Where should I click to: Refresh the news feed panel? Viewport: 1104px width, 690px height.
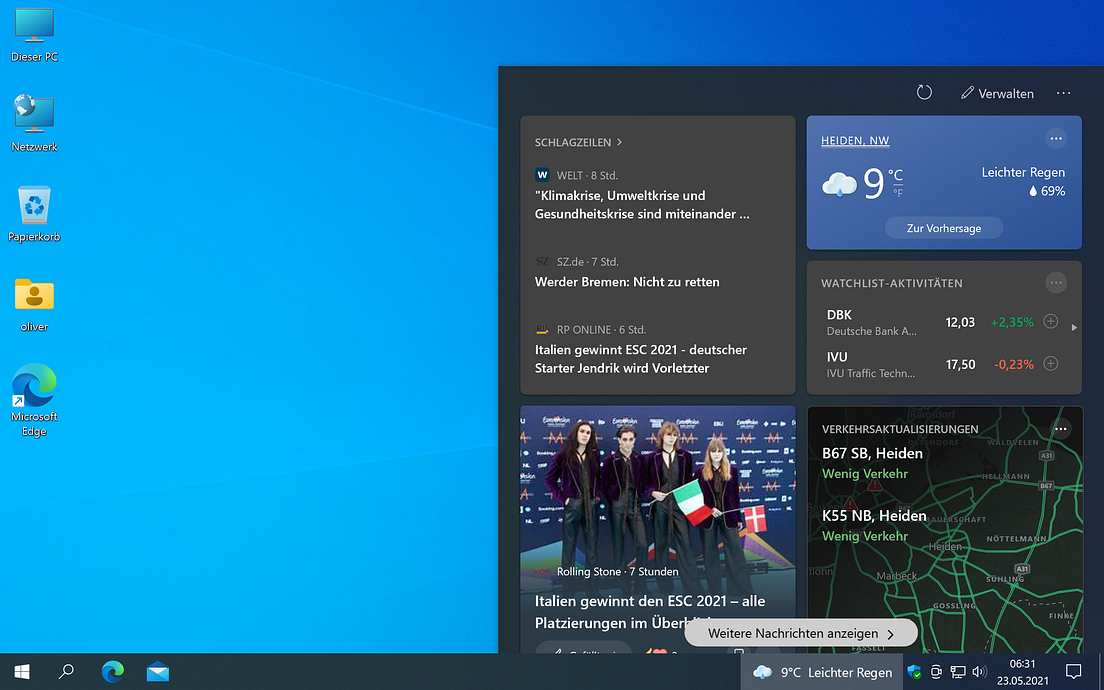tap(924, 92)
